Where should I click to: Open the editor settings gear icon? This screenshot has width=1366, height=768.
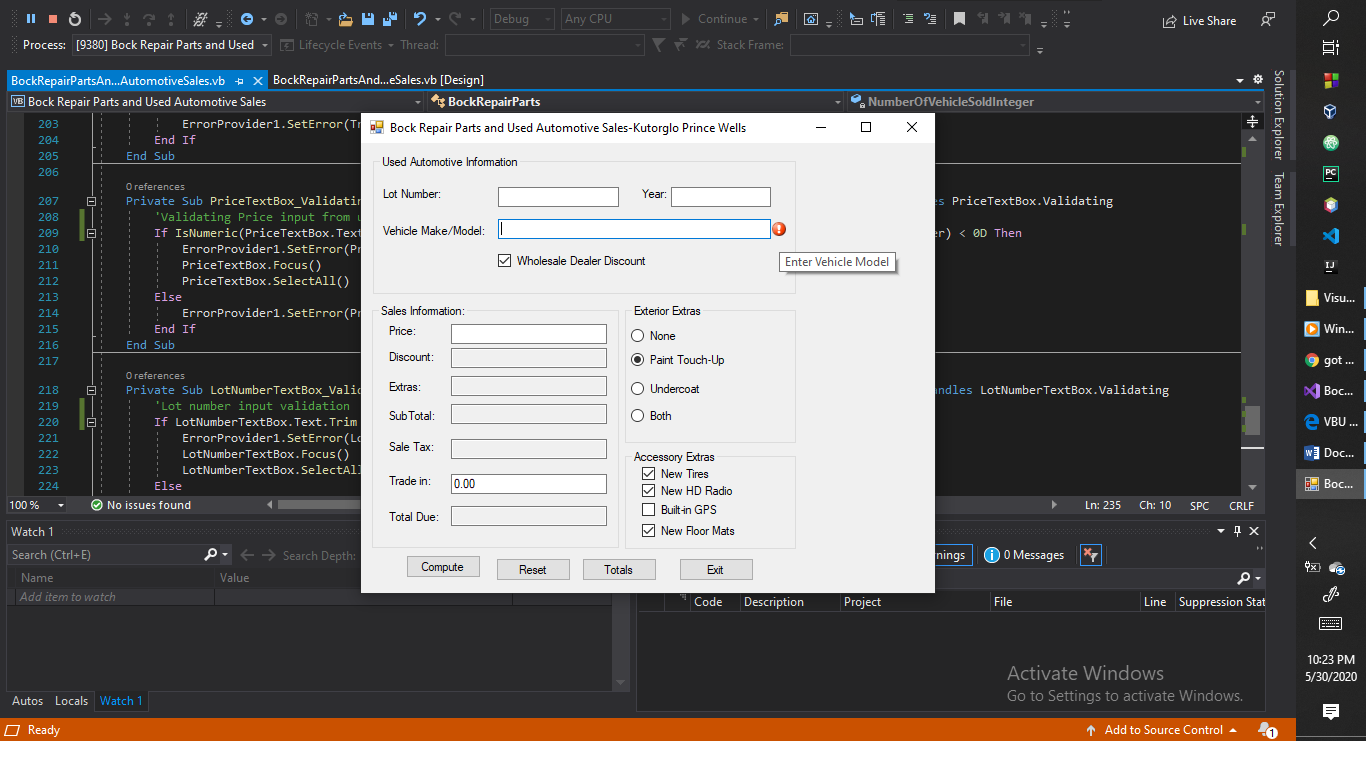tap(1257, 80)
